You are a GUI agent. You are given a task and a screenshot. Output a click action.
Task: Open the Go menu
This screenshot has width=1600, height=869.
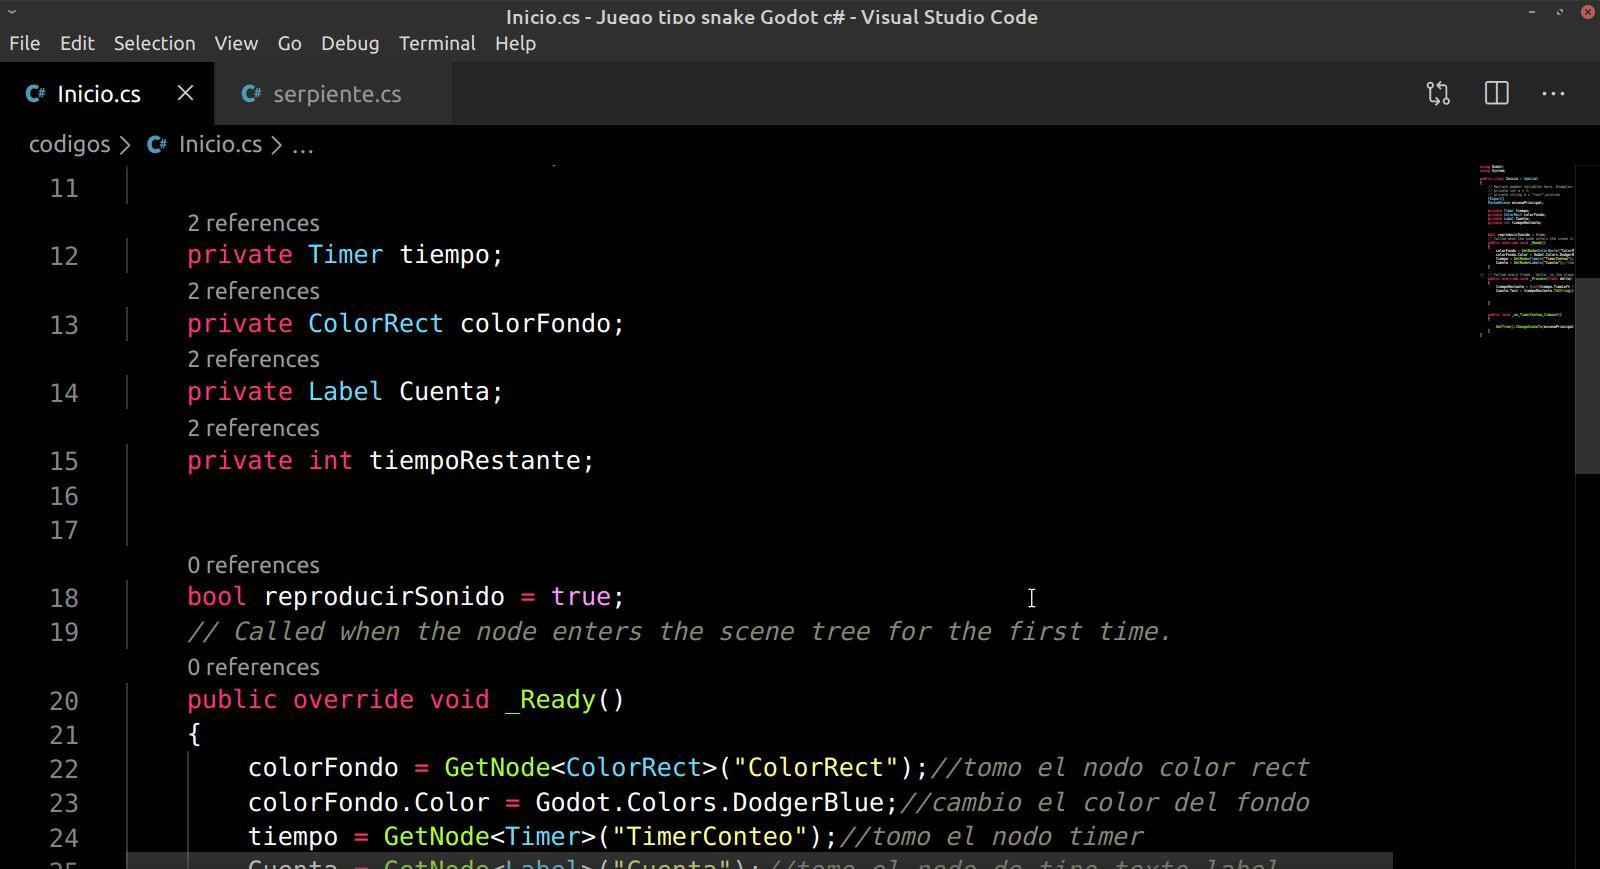[289, 43]
